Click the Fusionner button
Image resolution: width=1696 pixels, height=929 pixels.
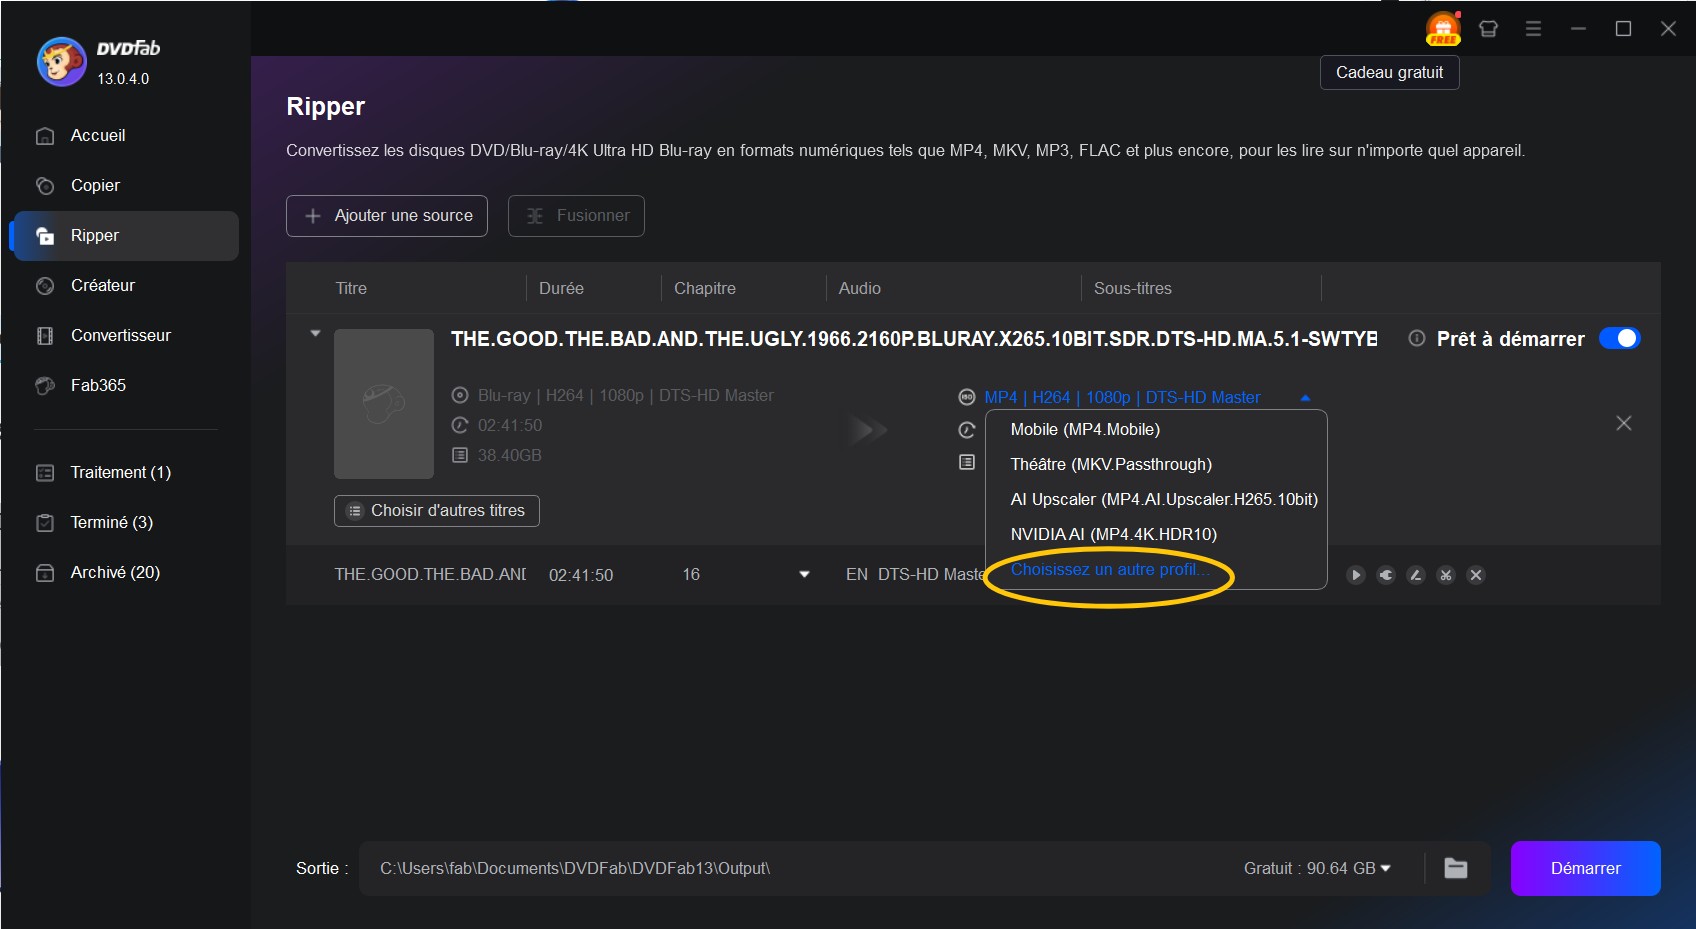pos(576,216)
